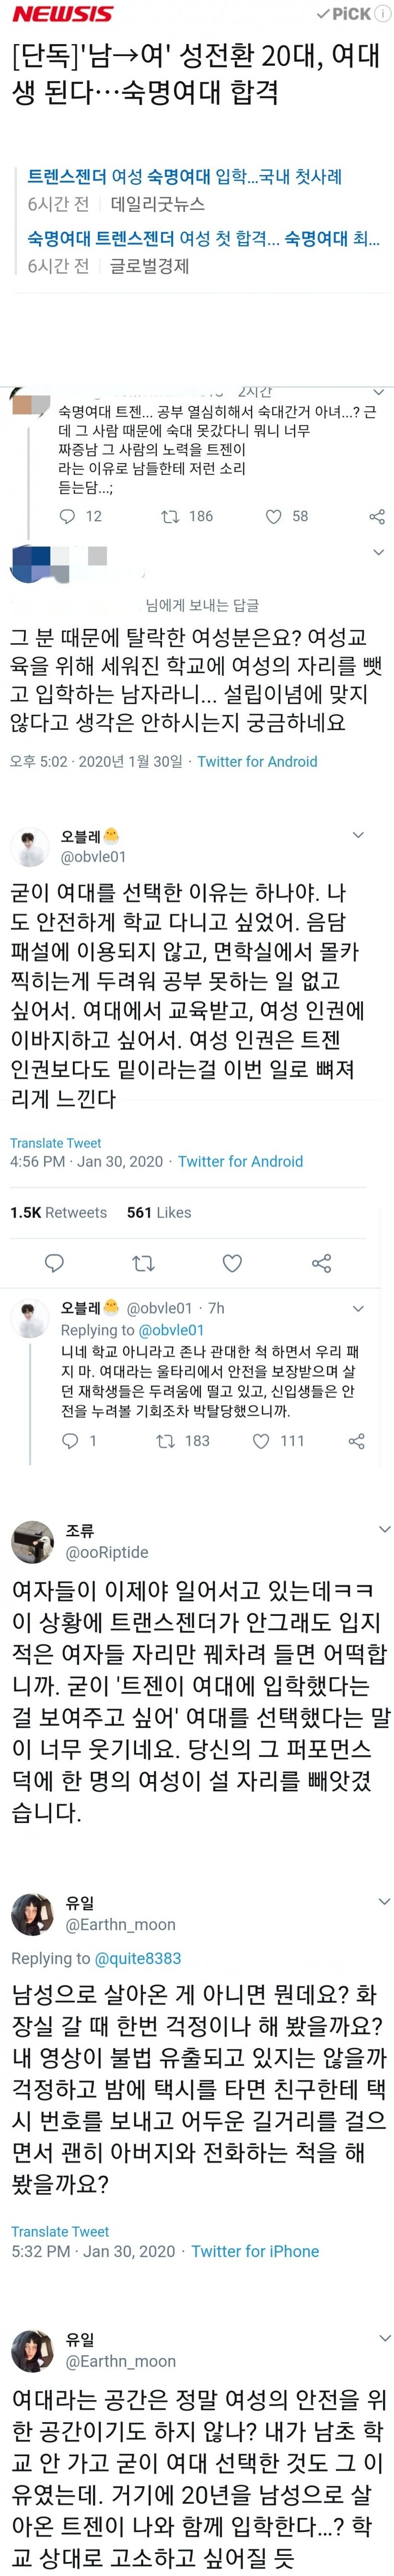This screenshot has height=2576, width=394.
Task: Like the tweet with 58 likes
Action: pos(273,516)
